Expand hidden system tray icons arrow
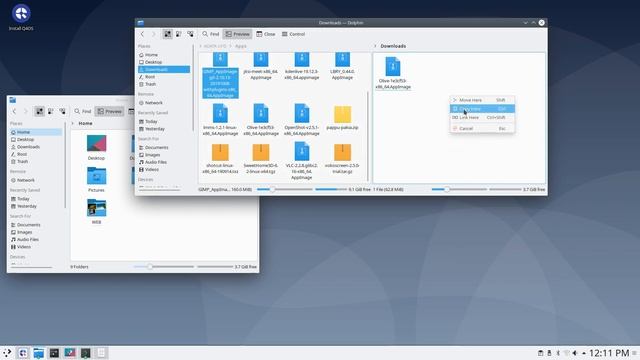This screenshot has height=360, width=640. point(584,353)
